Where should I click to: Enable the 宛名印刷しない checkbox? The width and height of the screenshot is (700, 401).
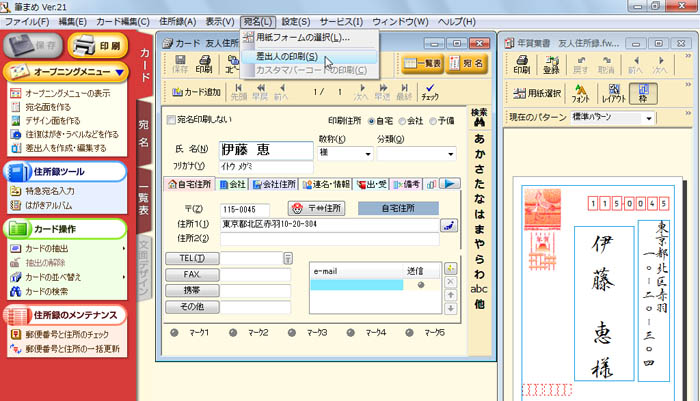tap(169, 120)
